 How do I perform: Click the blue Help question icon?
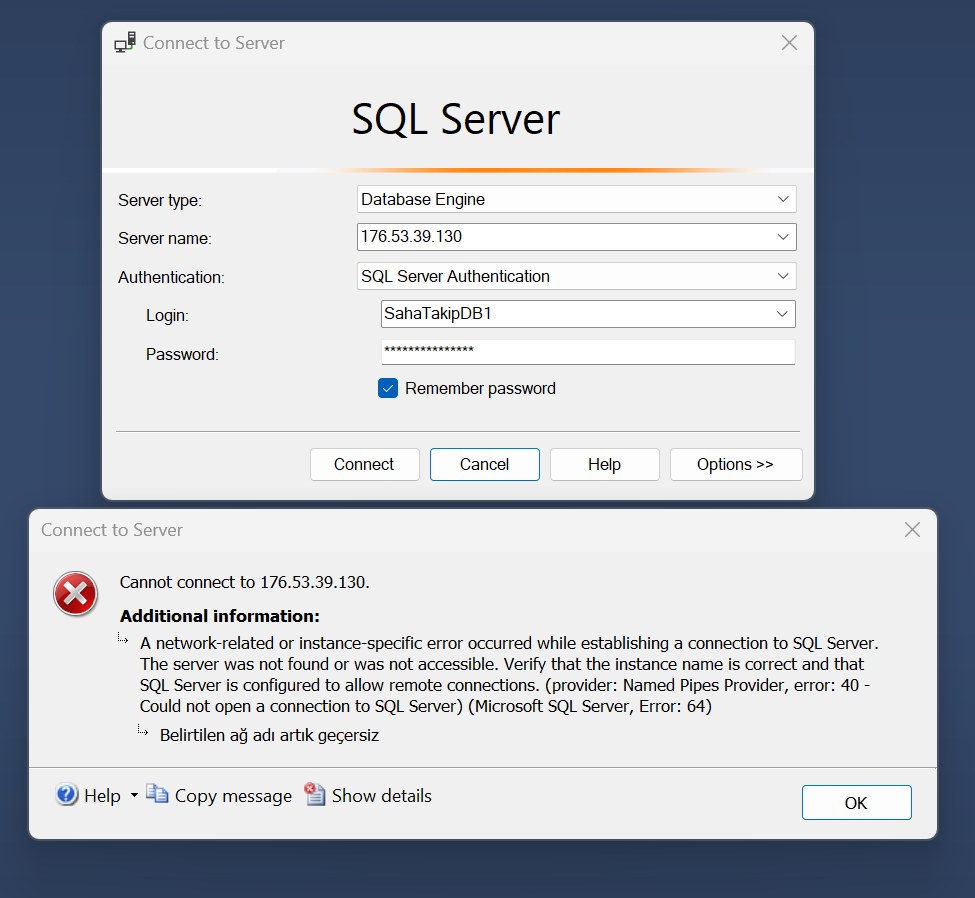pyautogui.click(x=67, y=795)
